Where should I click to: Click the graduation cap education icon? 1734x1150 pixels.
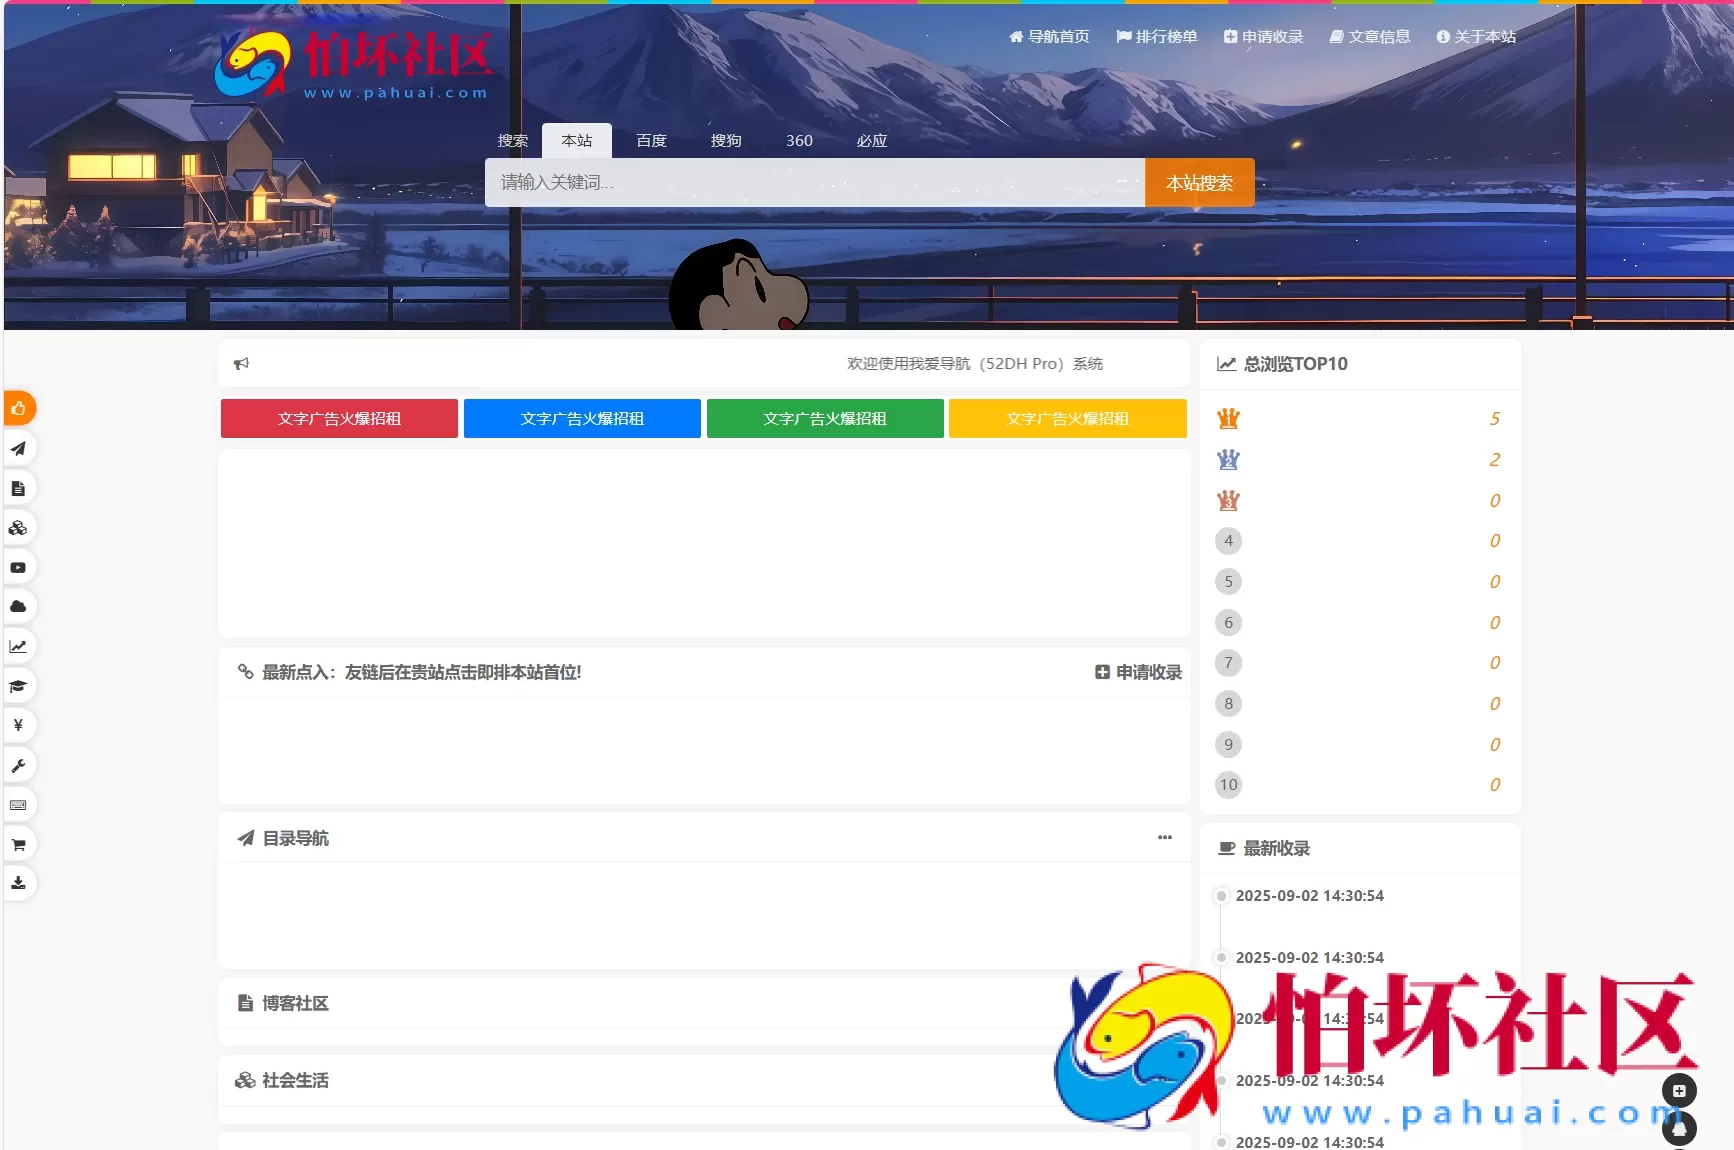[19, 686]
